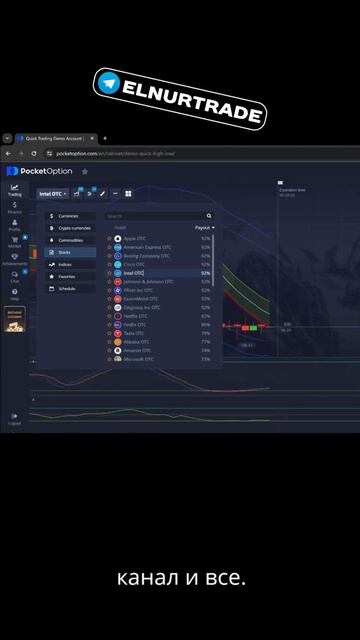Choose American Express OTC asset
This screenshot has height=640, width=360.
(160, 247)
